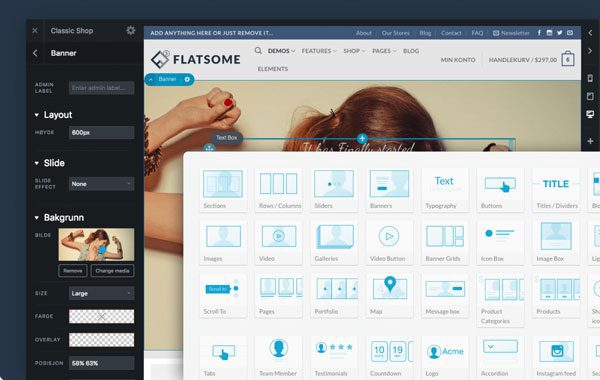Screen dimensions: 600x380
Task: Add the Buttons element
Action: 501,189
